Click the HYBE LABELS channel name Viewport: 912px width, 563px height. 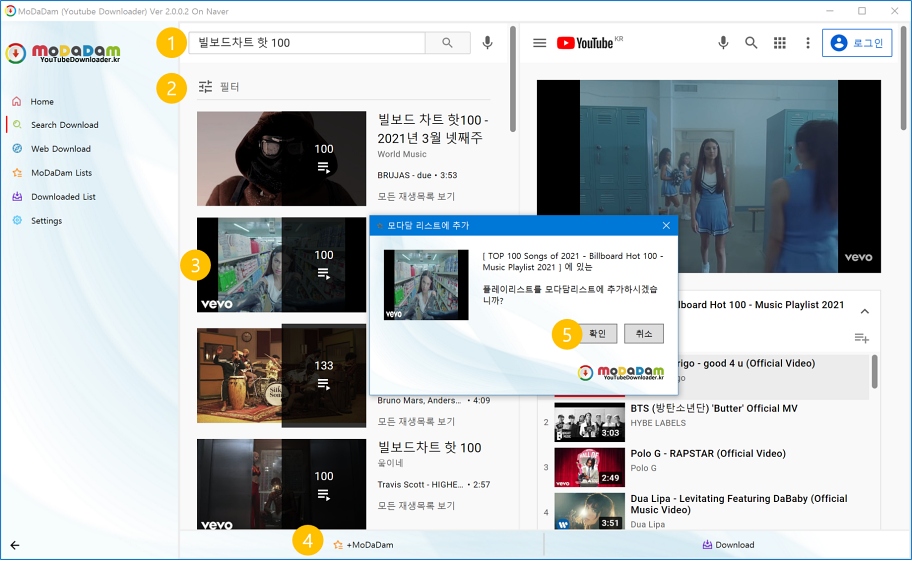[658, 423]
